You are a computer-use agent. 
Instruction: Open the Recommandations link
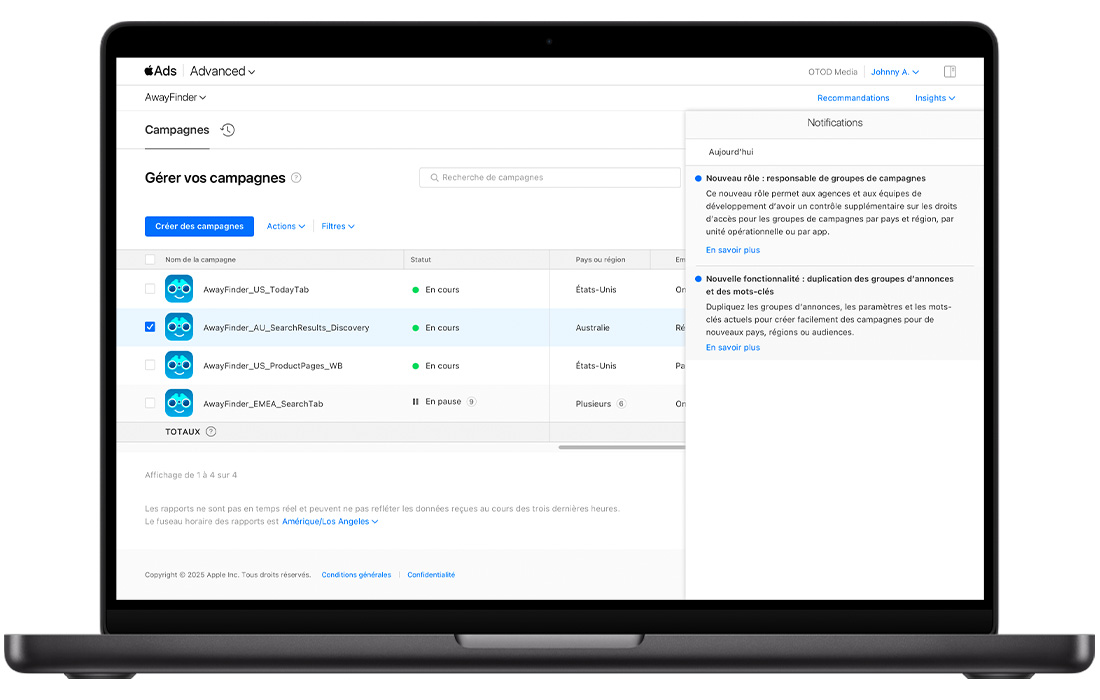coord(853,98)
